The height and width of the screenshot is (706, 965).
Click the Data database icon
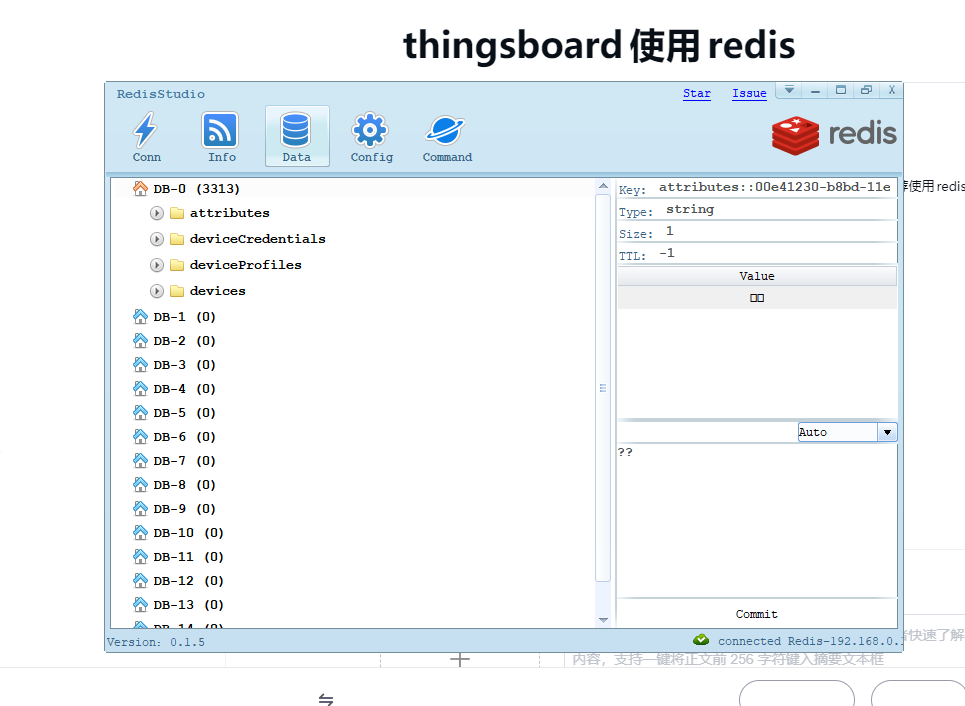click(296, 130)
